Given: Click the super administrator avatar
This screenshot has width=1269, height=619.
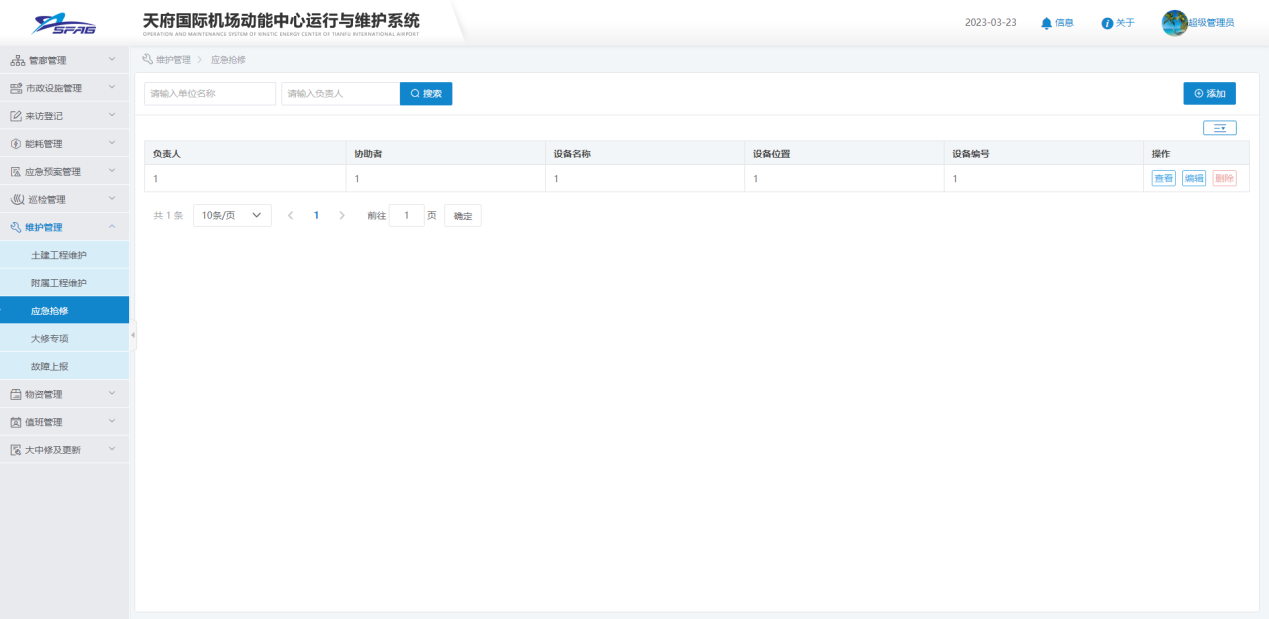Looking at the screenshot, I should (x=1174, y=23).
